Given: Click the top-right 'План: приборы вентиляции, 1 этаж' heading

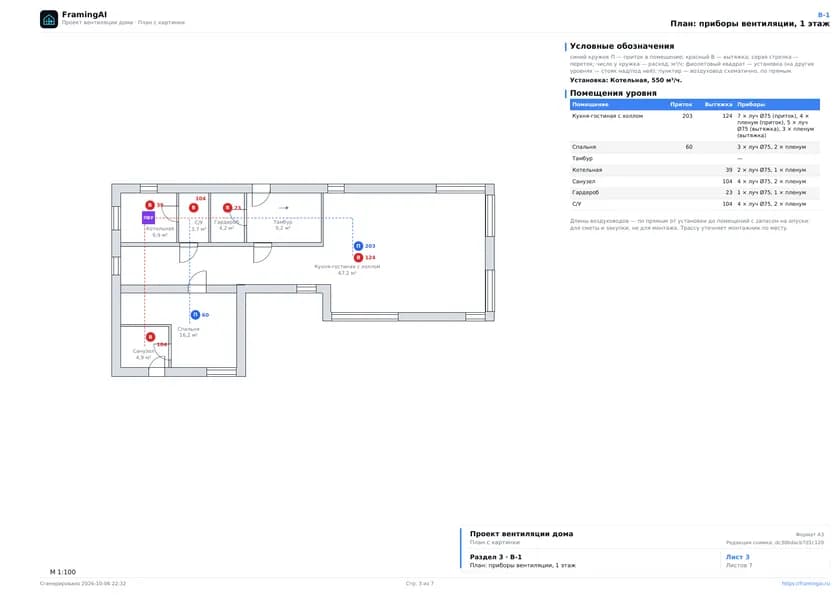Looking at the screenshot, I should coord(749,24).
